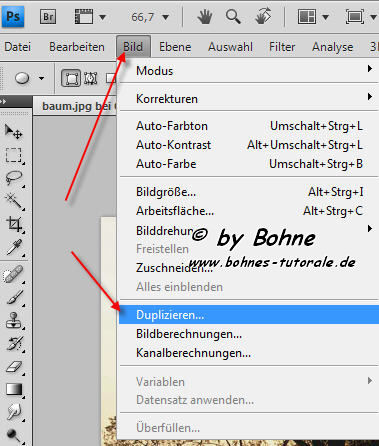Select the Lasso tool

(x=14, y=178)
